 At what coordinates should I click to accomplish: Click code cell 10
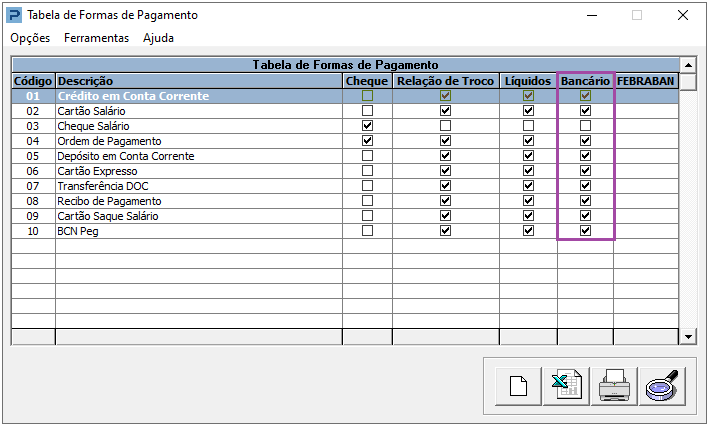coord(33,231)
